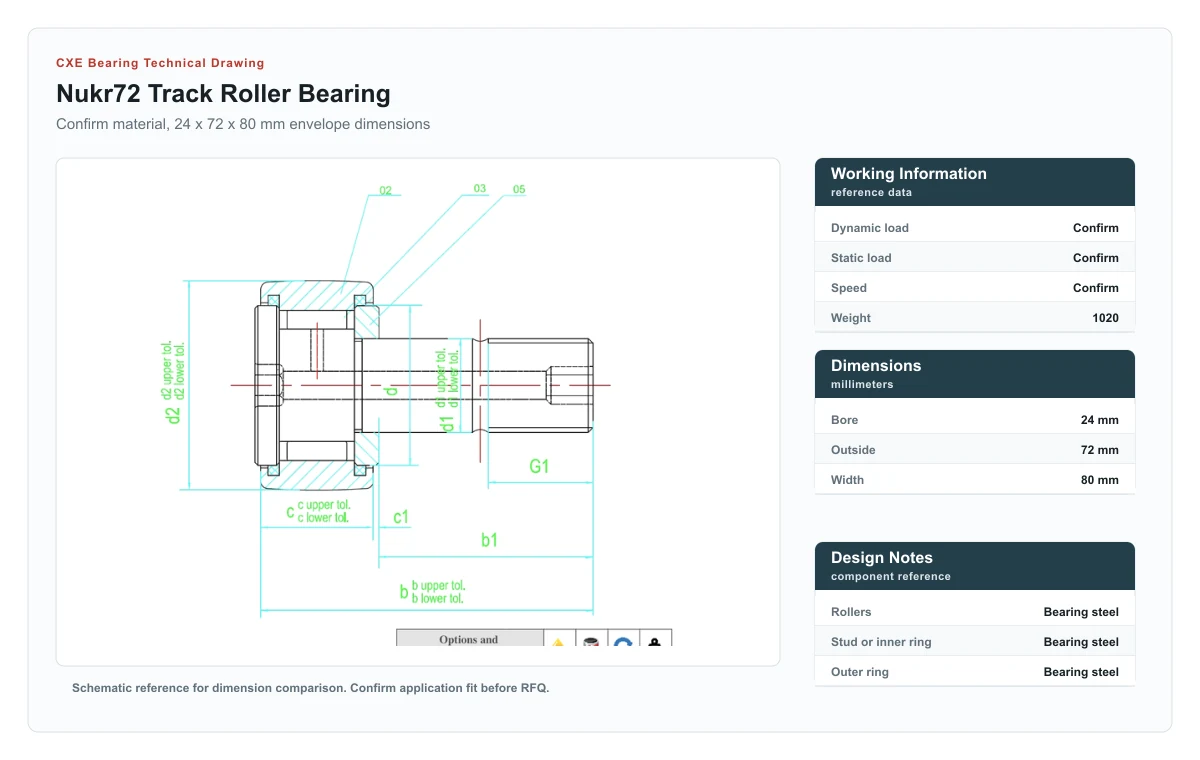Click 'millimeters' subheading text

pos(862,384)
